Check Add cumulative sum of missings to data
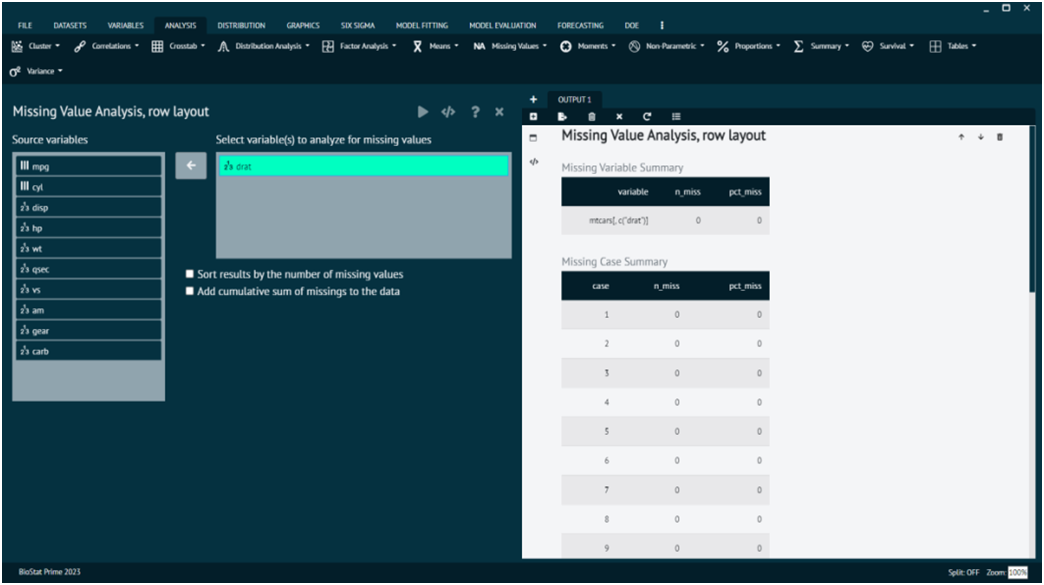 point(190,291)
